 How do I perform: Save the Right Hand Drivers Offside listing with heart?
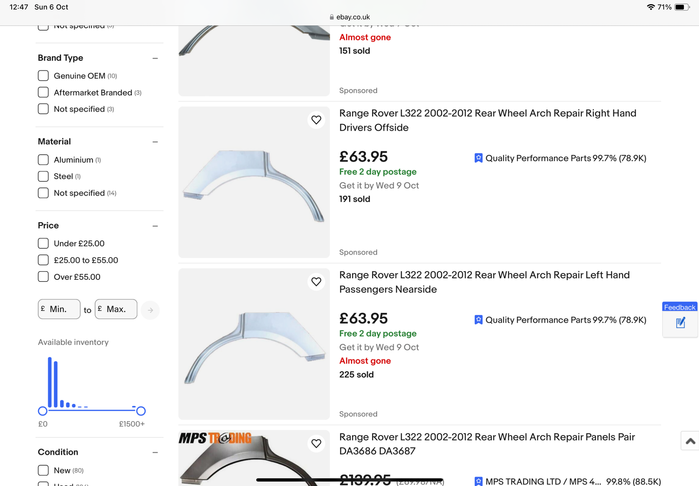tap(316, 120)
